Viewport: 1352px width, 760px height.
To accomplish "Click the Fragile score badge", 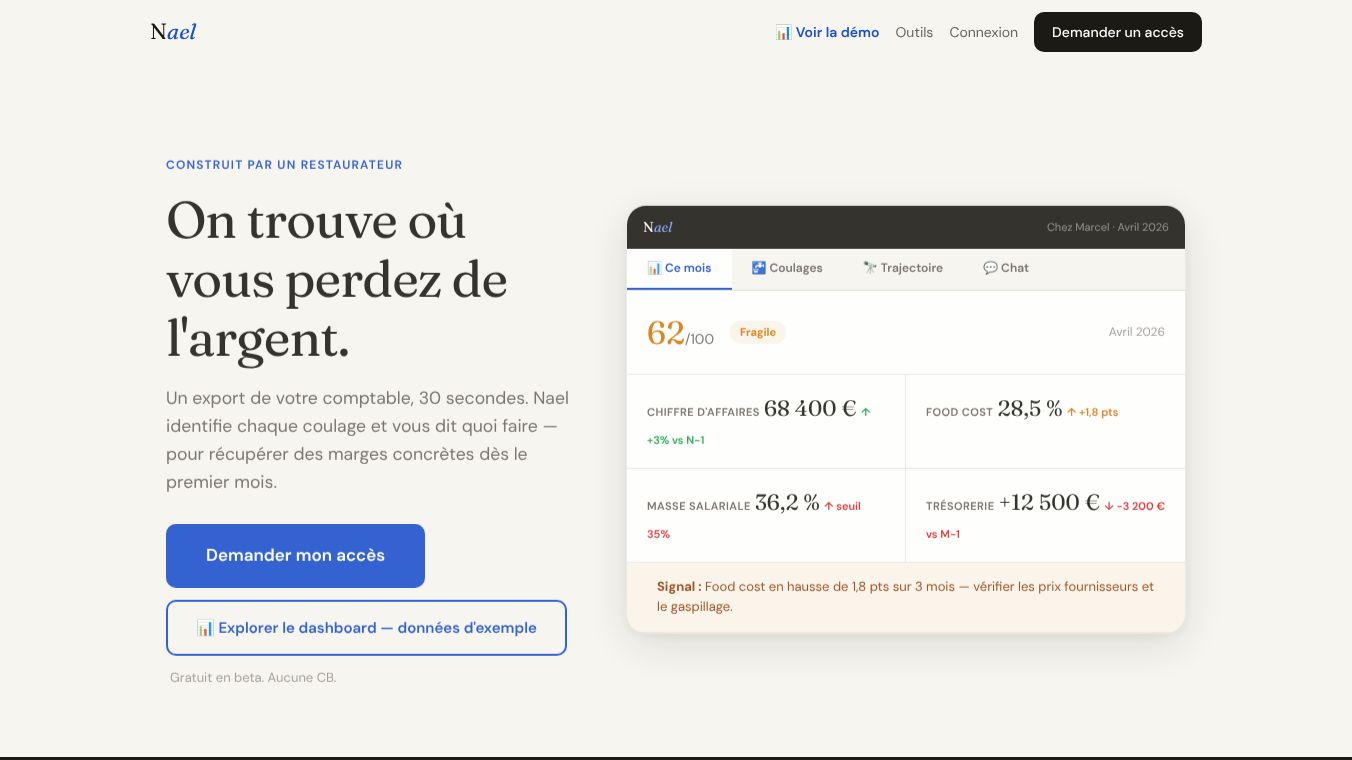I will pyautogui.click(x=758, y=332).
